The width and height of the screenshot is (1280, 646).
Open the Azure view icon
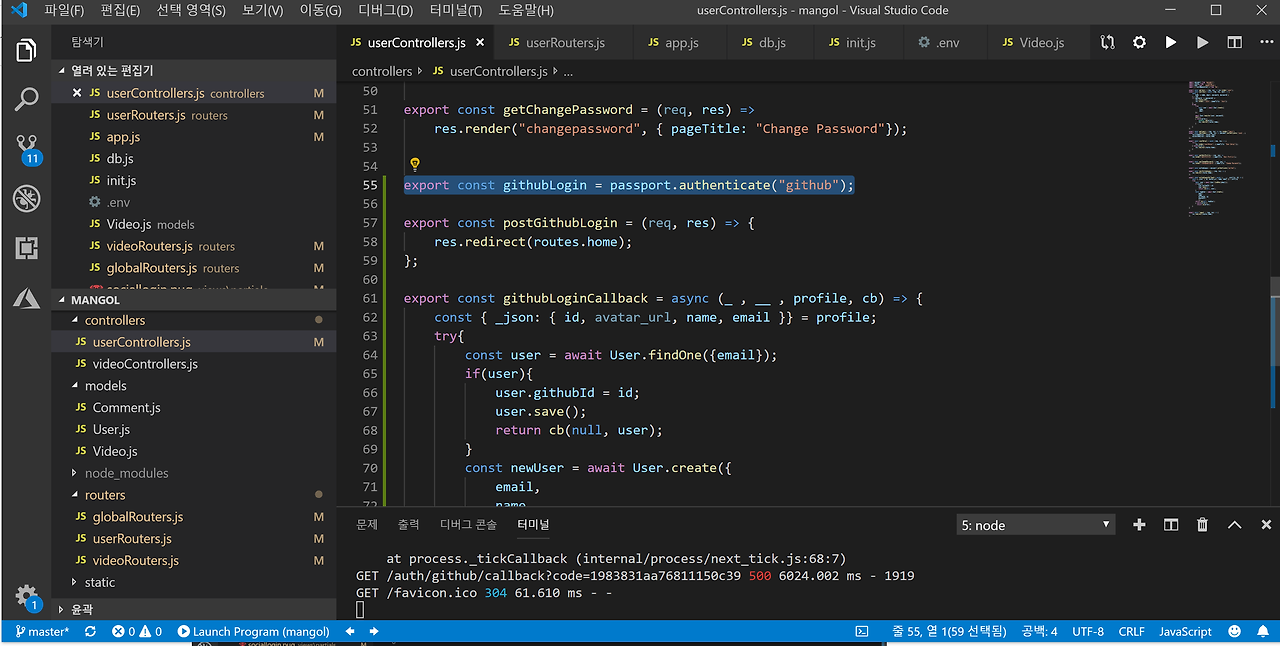[26, 297]
